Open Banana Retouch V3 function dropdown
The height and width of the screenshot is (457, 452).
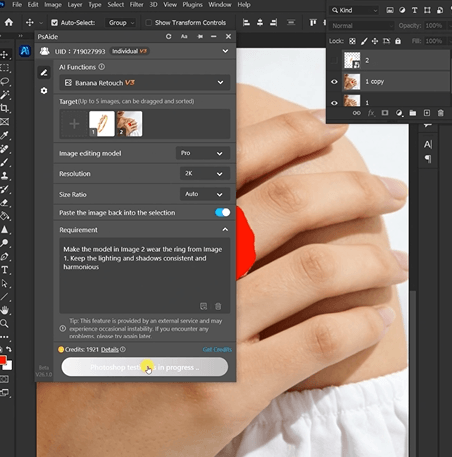click(145, 83)
